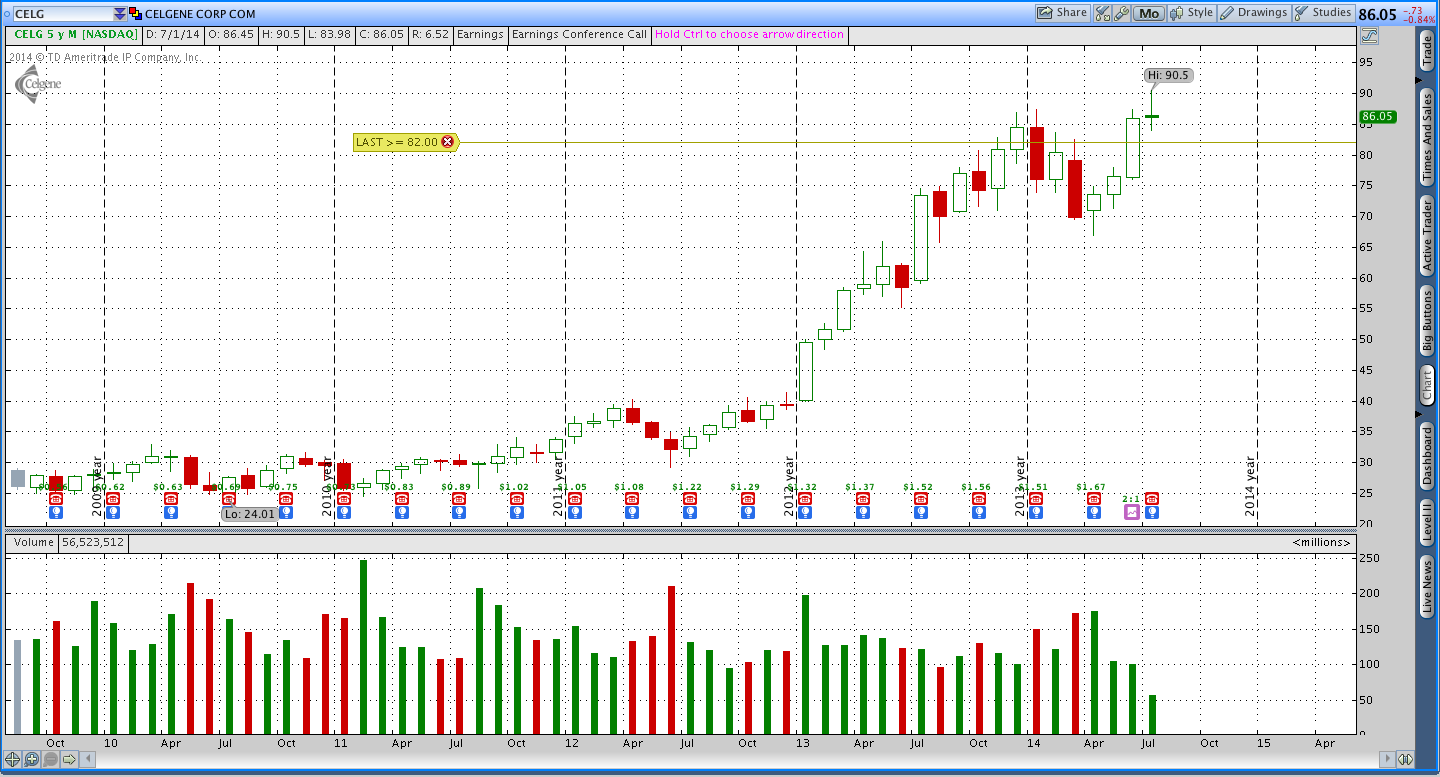Image resolution: width=1440 pixels, height=777 pixels.
Task: Open the Style menu
Action: click(1192, 13)
